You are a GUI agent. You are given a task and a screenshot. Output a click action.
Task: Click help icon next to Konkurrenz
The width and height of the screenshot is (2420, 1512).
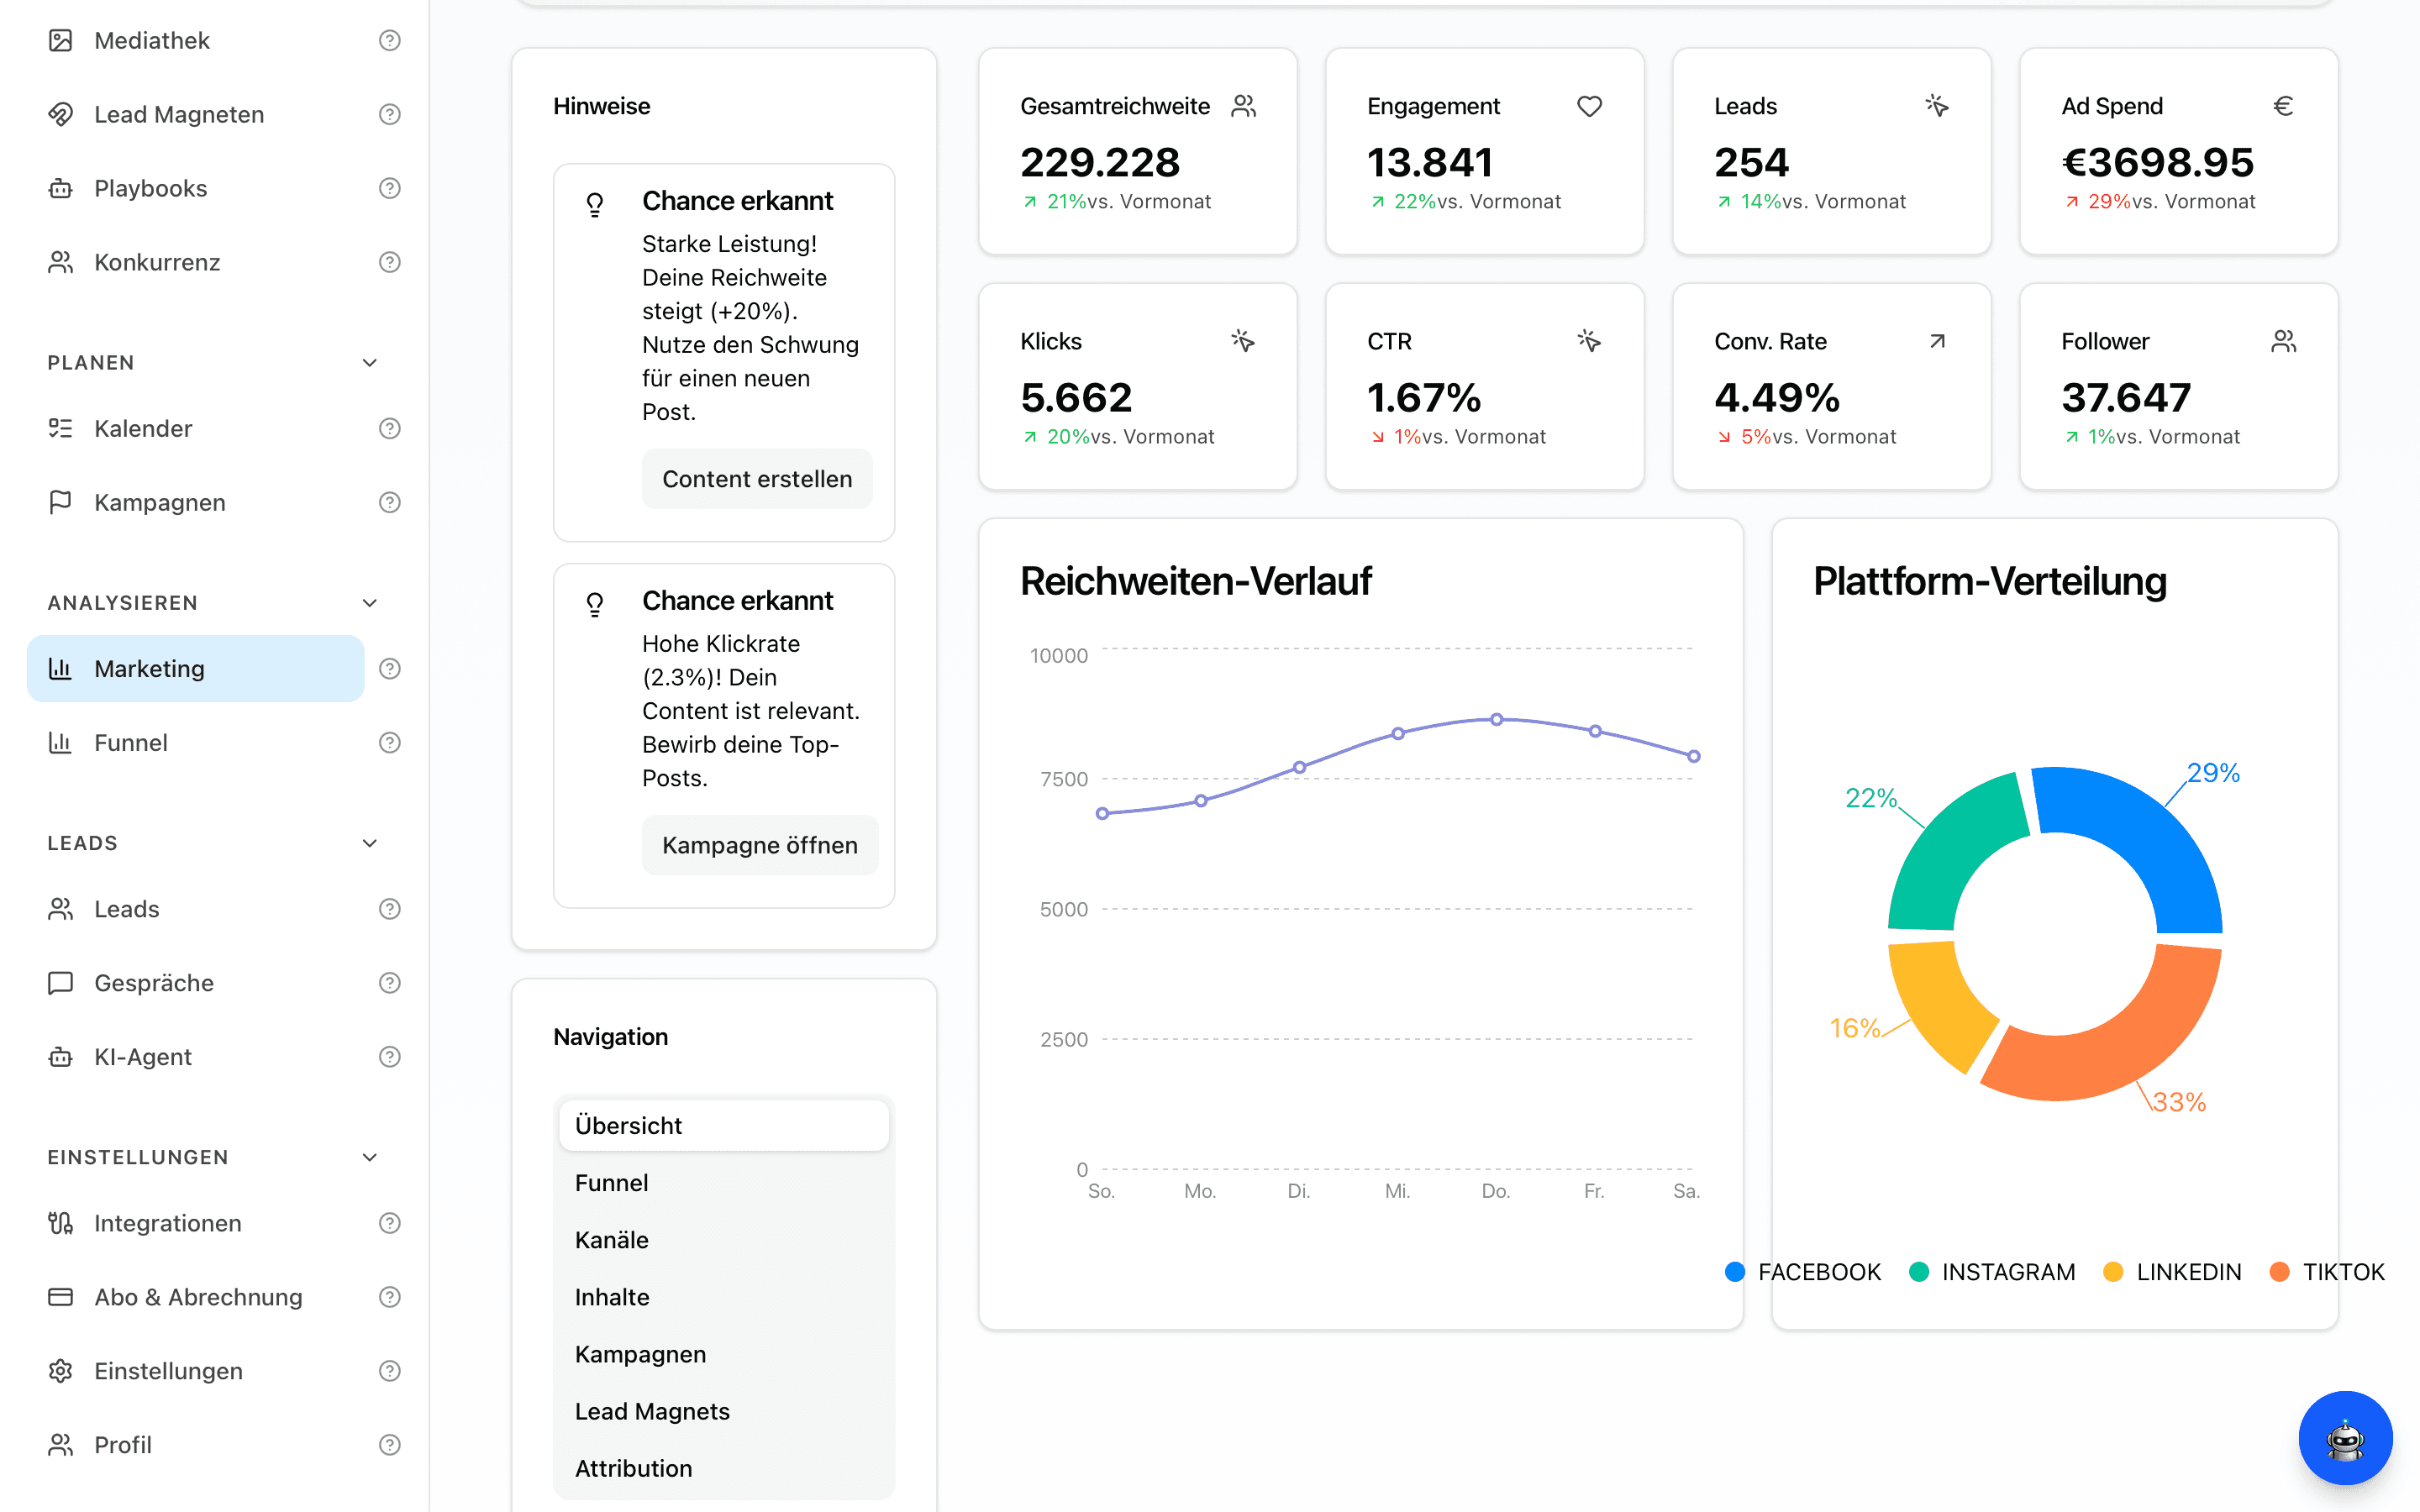[x=390, y=262]
